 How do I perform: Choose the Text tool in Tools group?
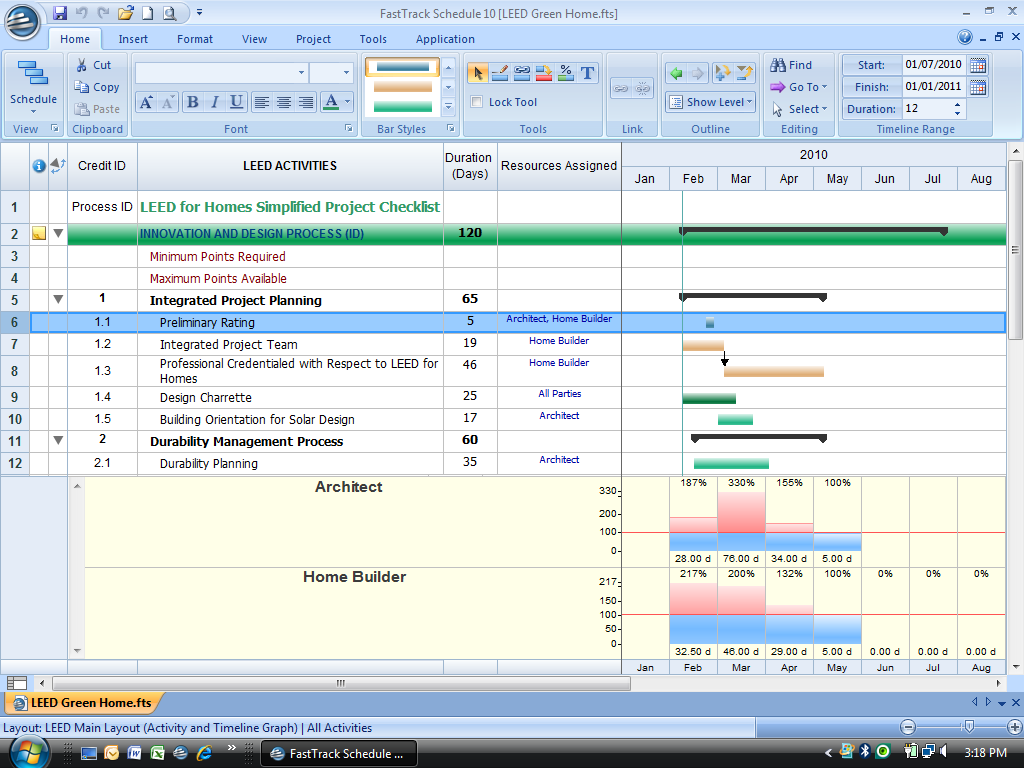587,73
